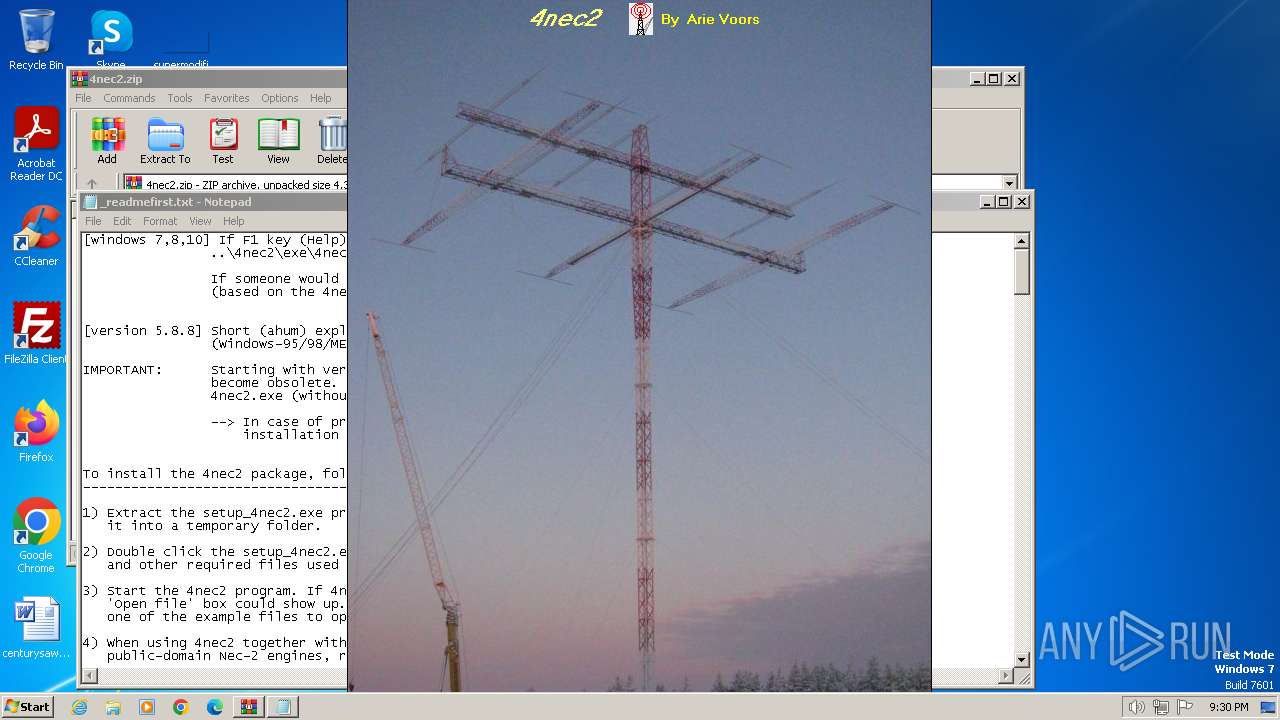Click the Add button in WinRAR toolbar
1280x720 pixels.
(107, 141)
